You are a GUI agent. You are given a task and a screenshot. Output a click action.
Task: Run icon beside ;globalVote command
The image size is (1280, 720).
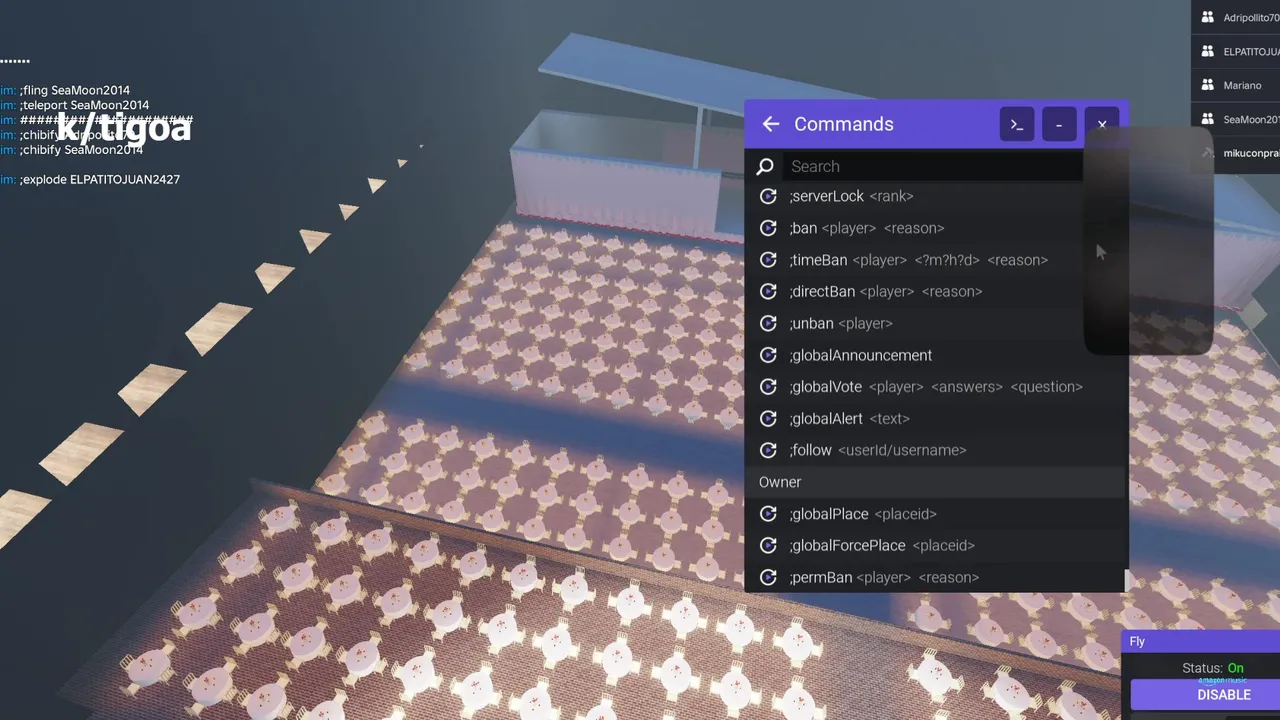click(768, 387)
